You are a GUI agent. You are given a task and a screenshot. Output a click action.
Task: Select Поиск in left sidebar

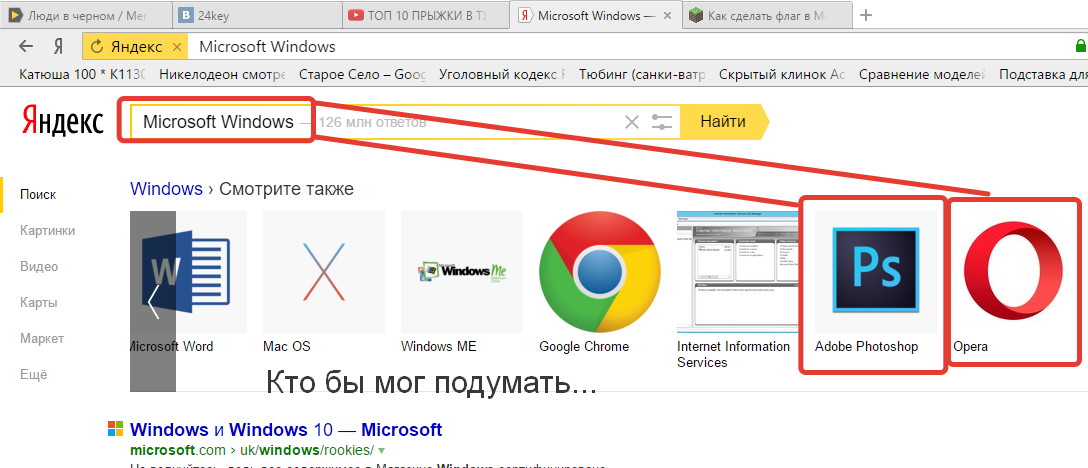coord(38,194)
